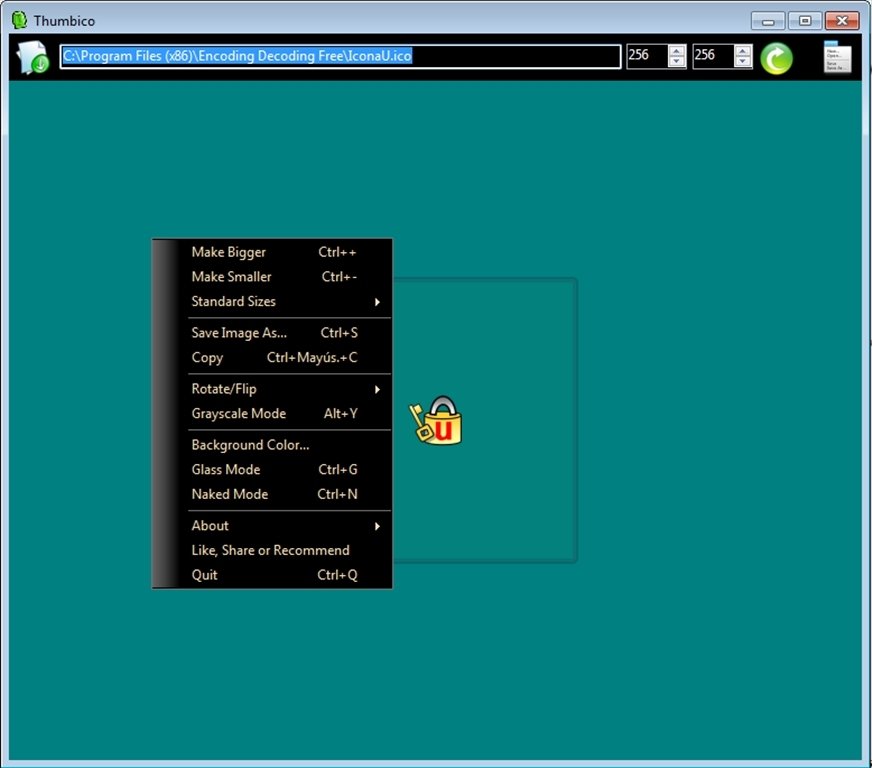
Task: Decrease the first size value with down arrow
Action: [676, 61]
